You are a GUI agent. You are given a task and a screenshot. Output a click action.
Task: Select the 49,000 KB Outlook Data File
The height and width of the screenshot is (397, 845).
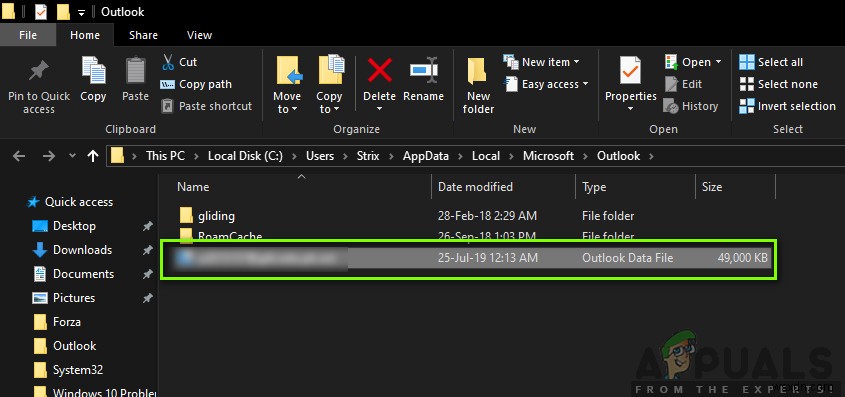(x=468, y=258)
